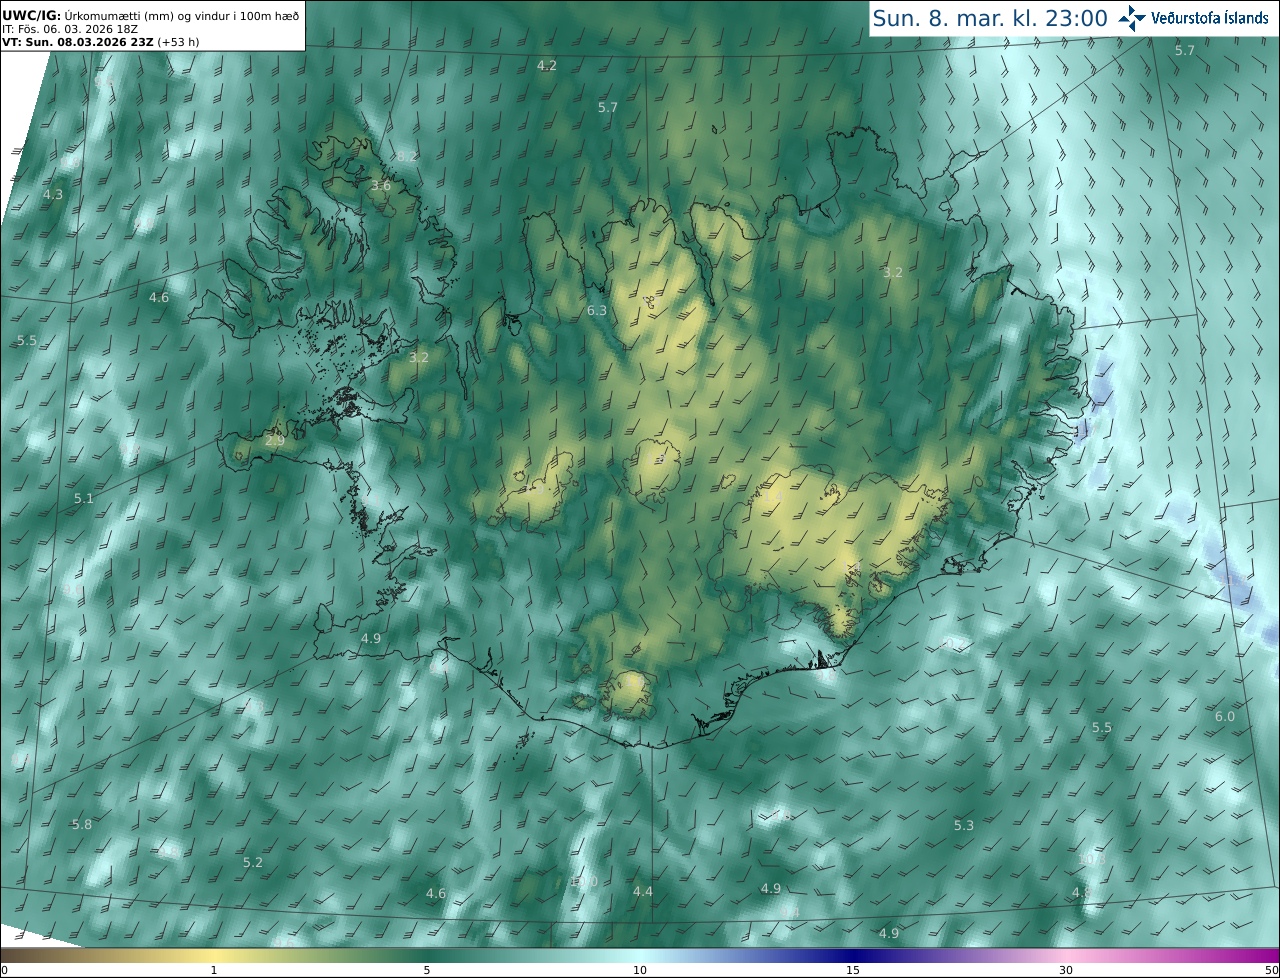
Task: Click the 50 tick label on the colorbar
Action: (1272, 970)
